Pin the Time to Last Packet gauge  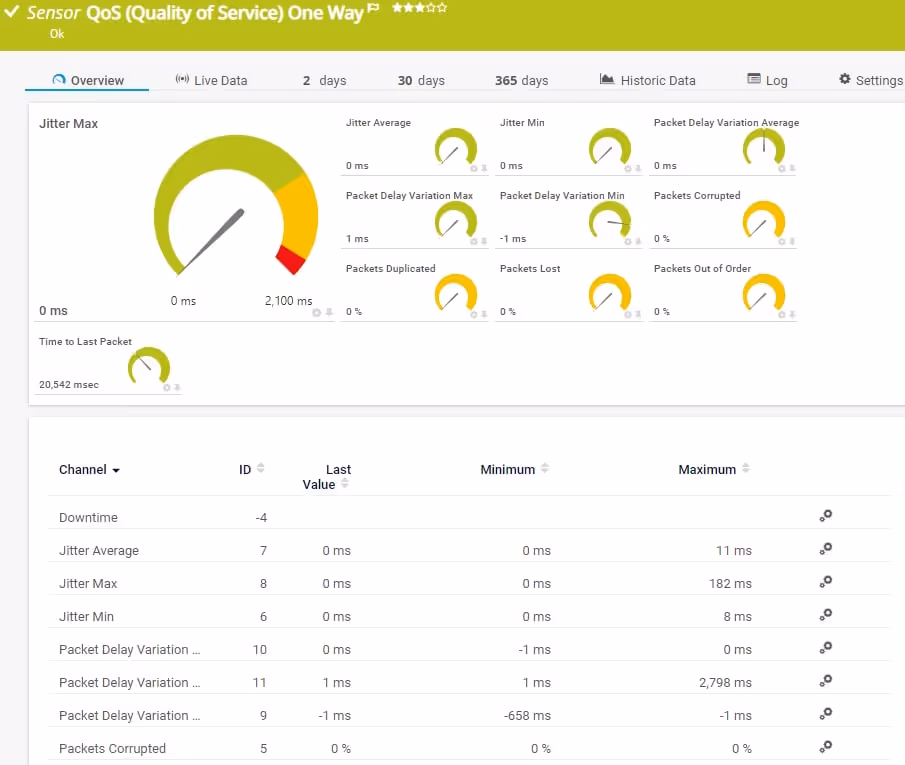click(x=177, y=387)
